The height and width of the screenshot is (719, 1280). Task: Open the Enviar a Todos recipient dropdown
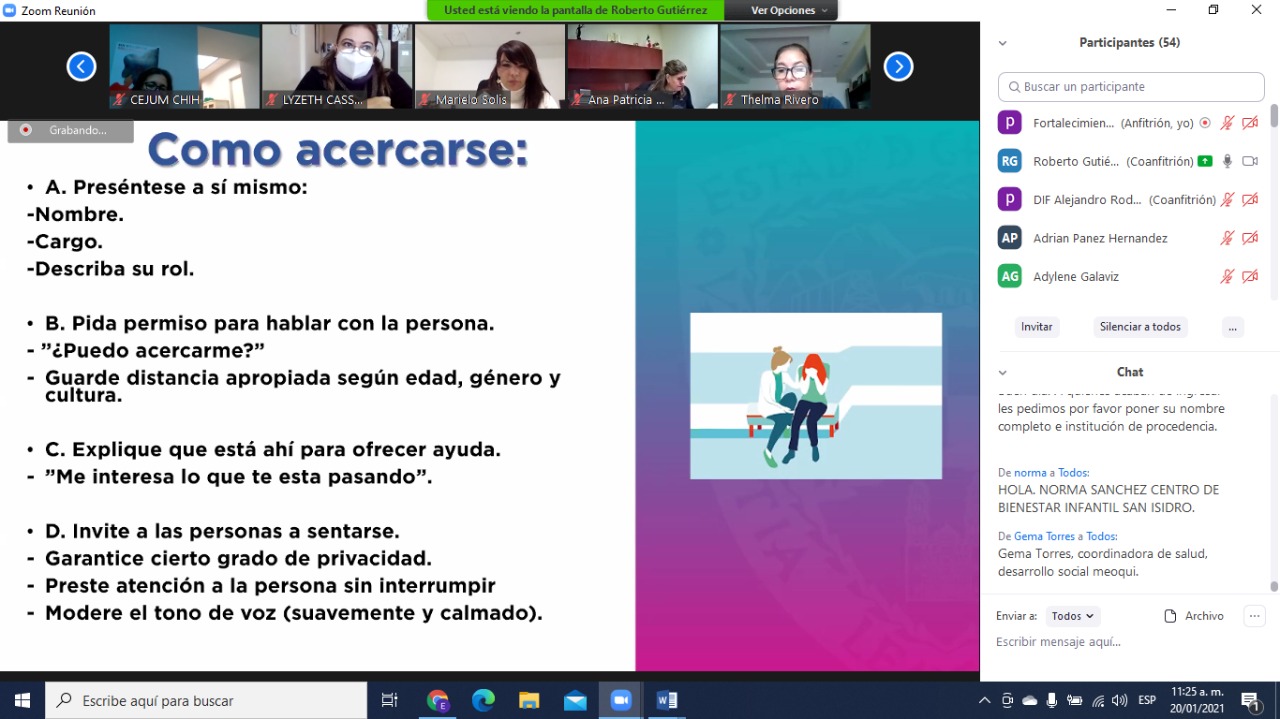click(x=1074, y=616)
